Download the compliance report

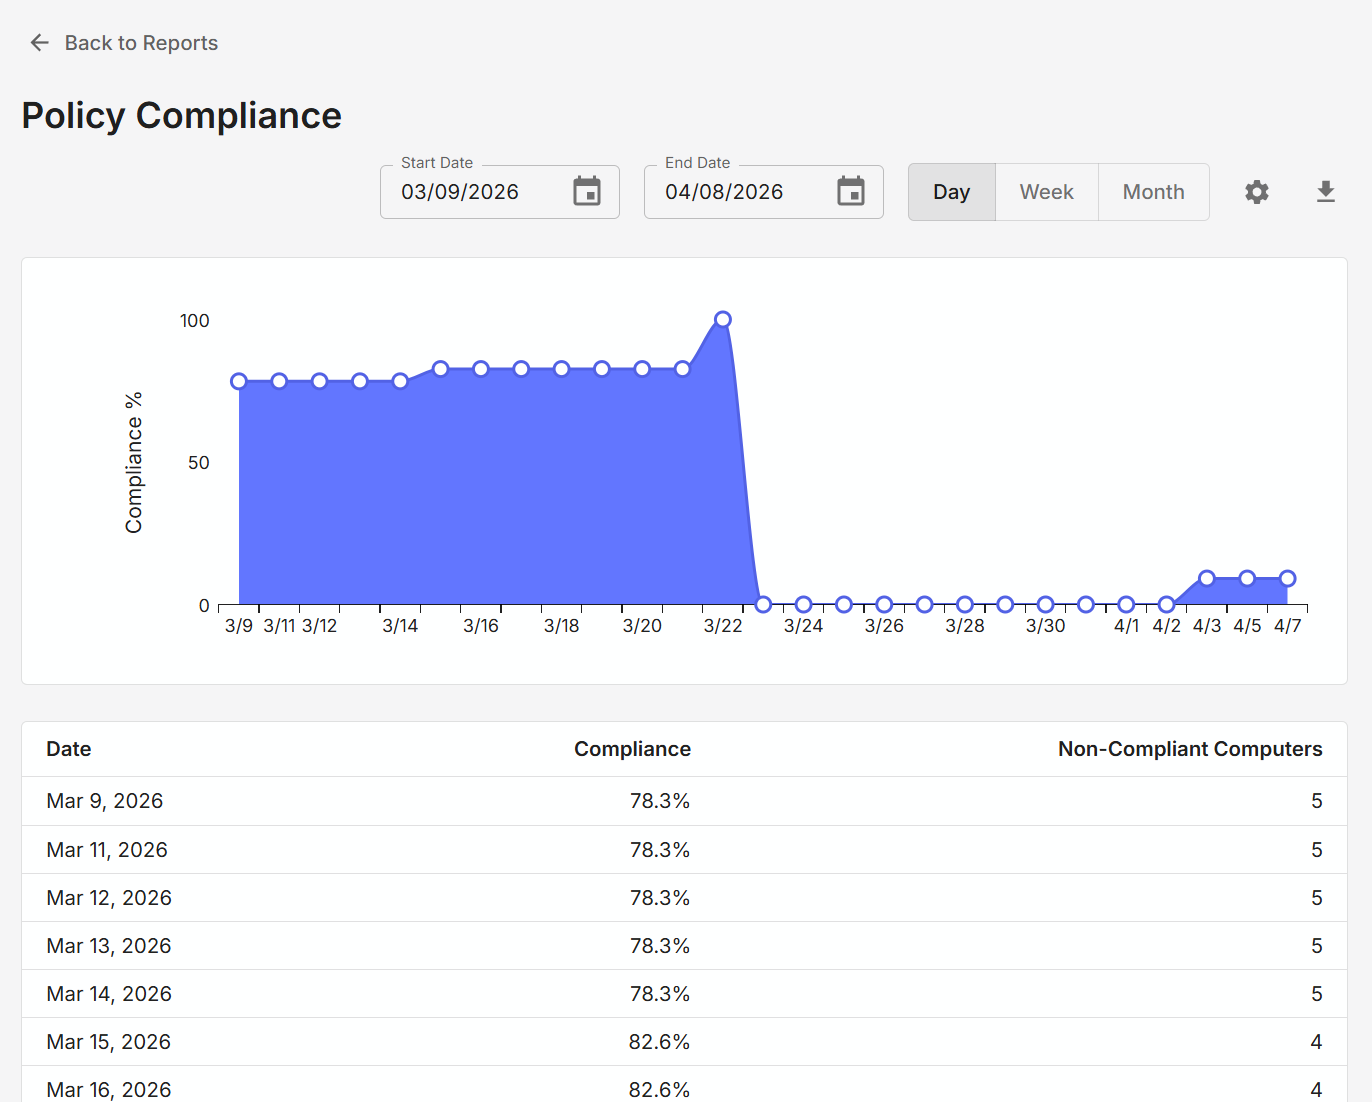pyautogui.click(x=1325, y=191)
